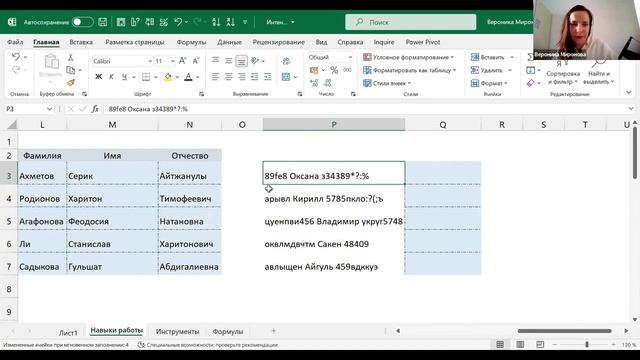640x360 pixels.
Task: Click the zoom slider in status bar
Action: tap(587, 345)
